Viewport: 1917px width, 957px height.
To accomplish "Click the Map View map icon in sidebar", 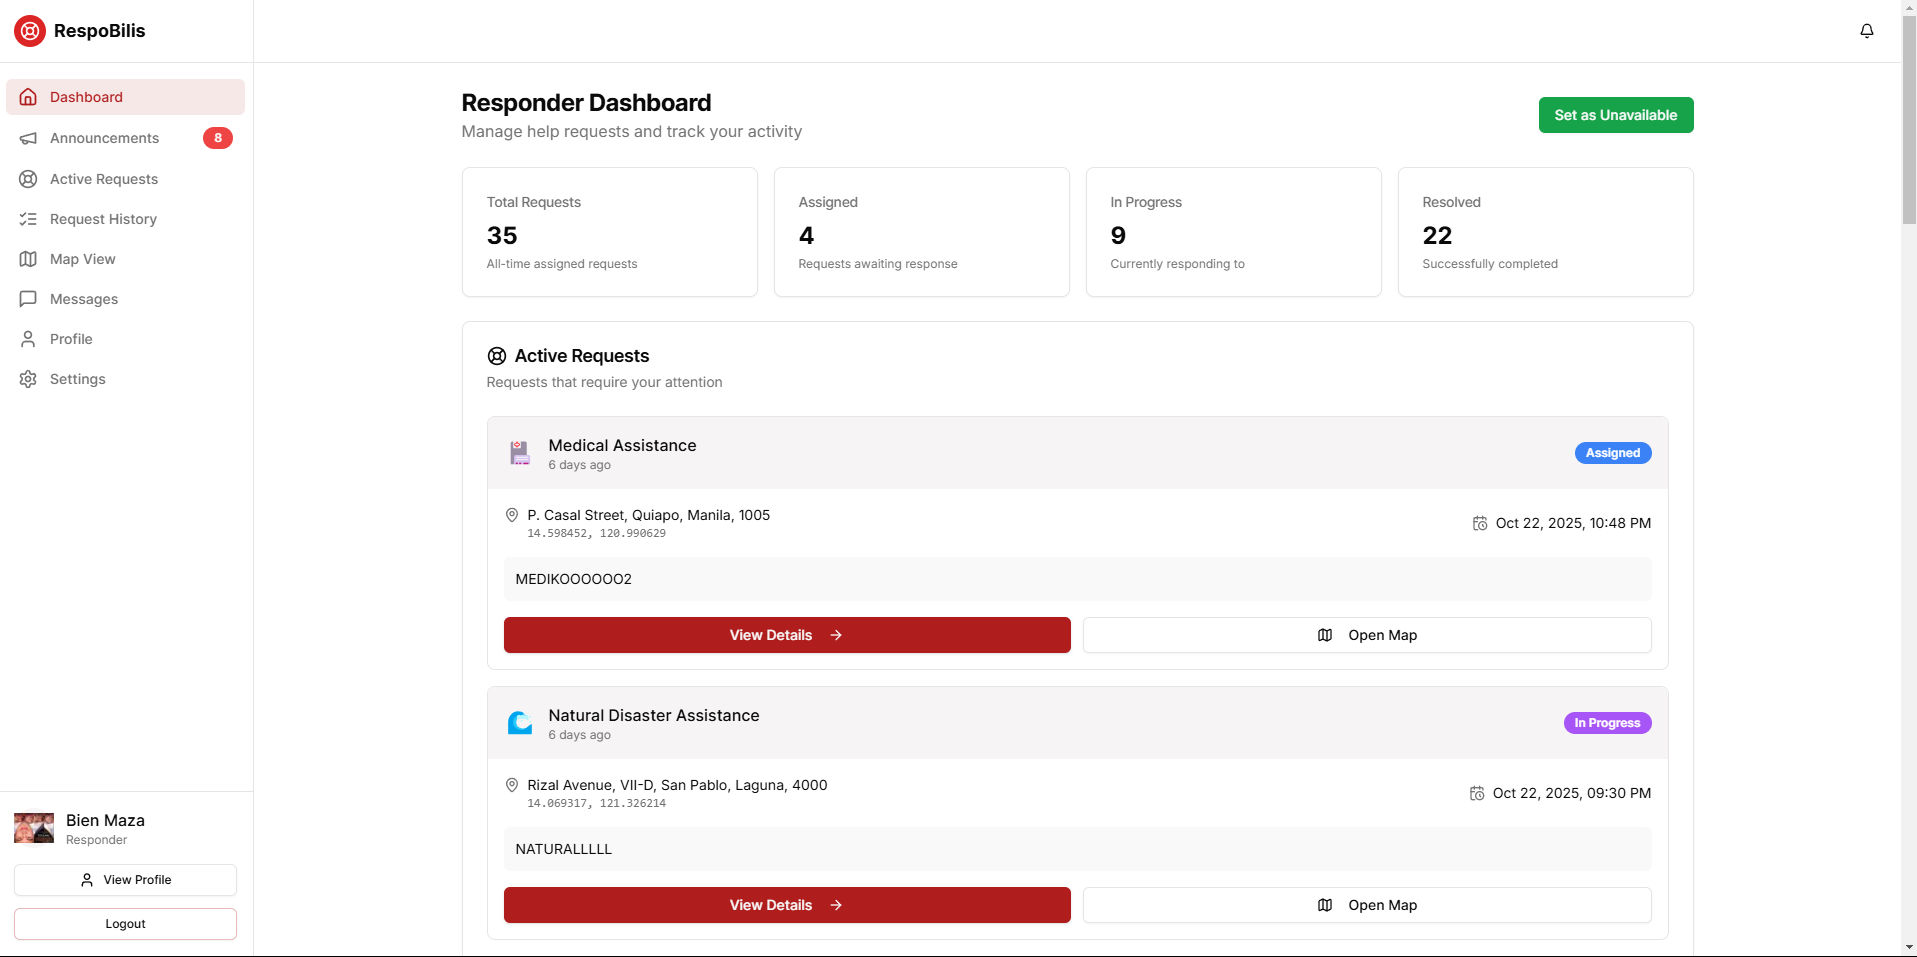I will click(28, 259).
